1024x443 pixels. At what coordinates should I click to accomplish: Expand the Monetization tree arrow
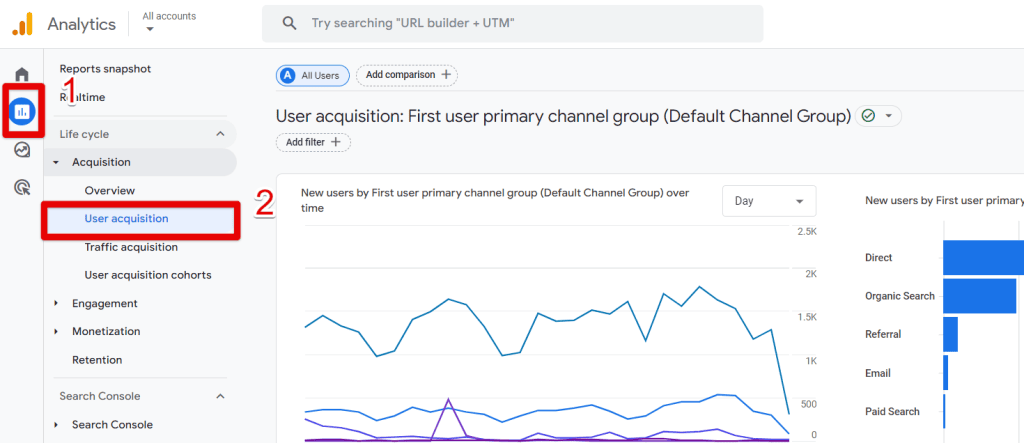56,331
